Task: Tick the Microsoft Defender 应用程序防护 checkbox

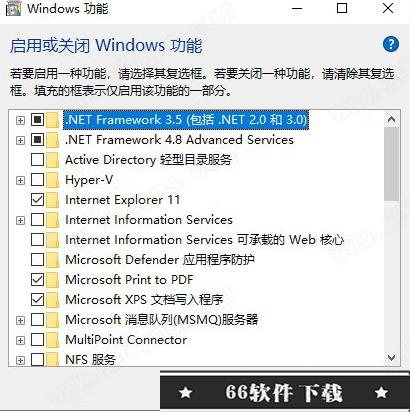Action: [37, 260]
